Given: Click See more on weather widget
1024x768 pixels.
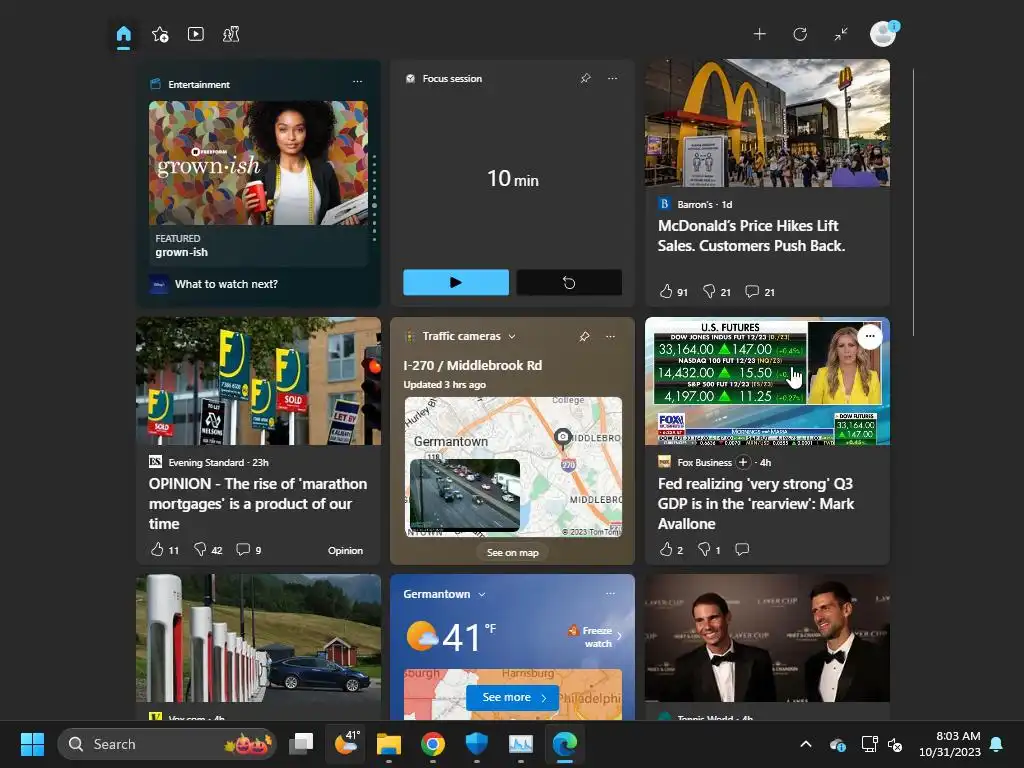Looking at the screenshot, I should click(513, 697).
